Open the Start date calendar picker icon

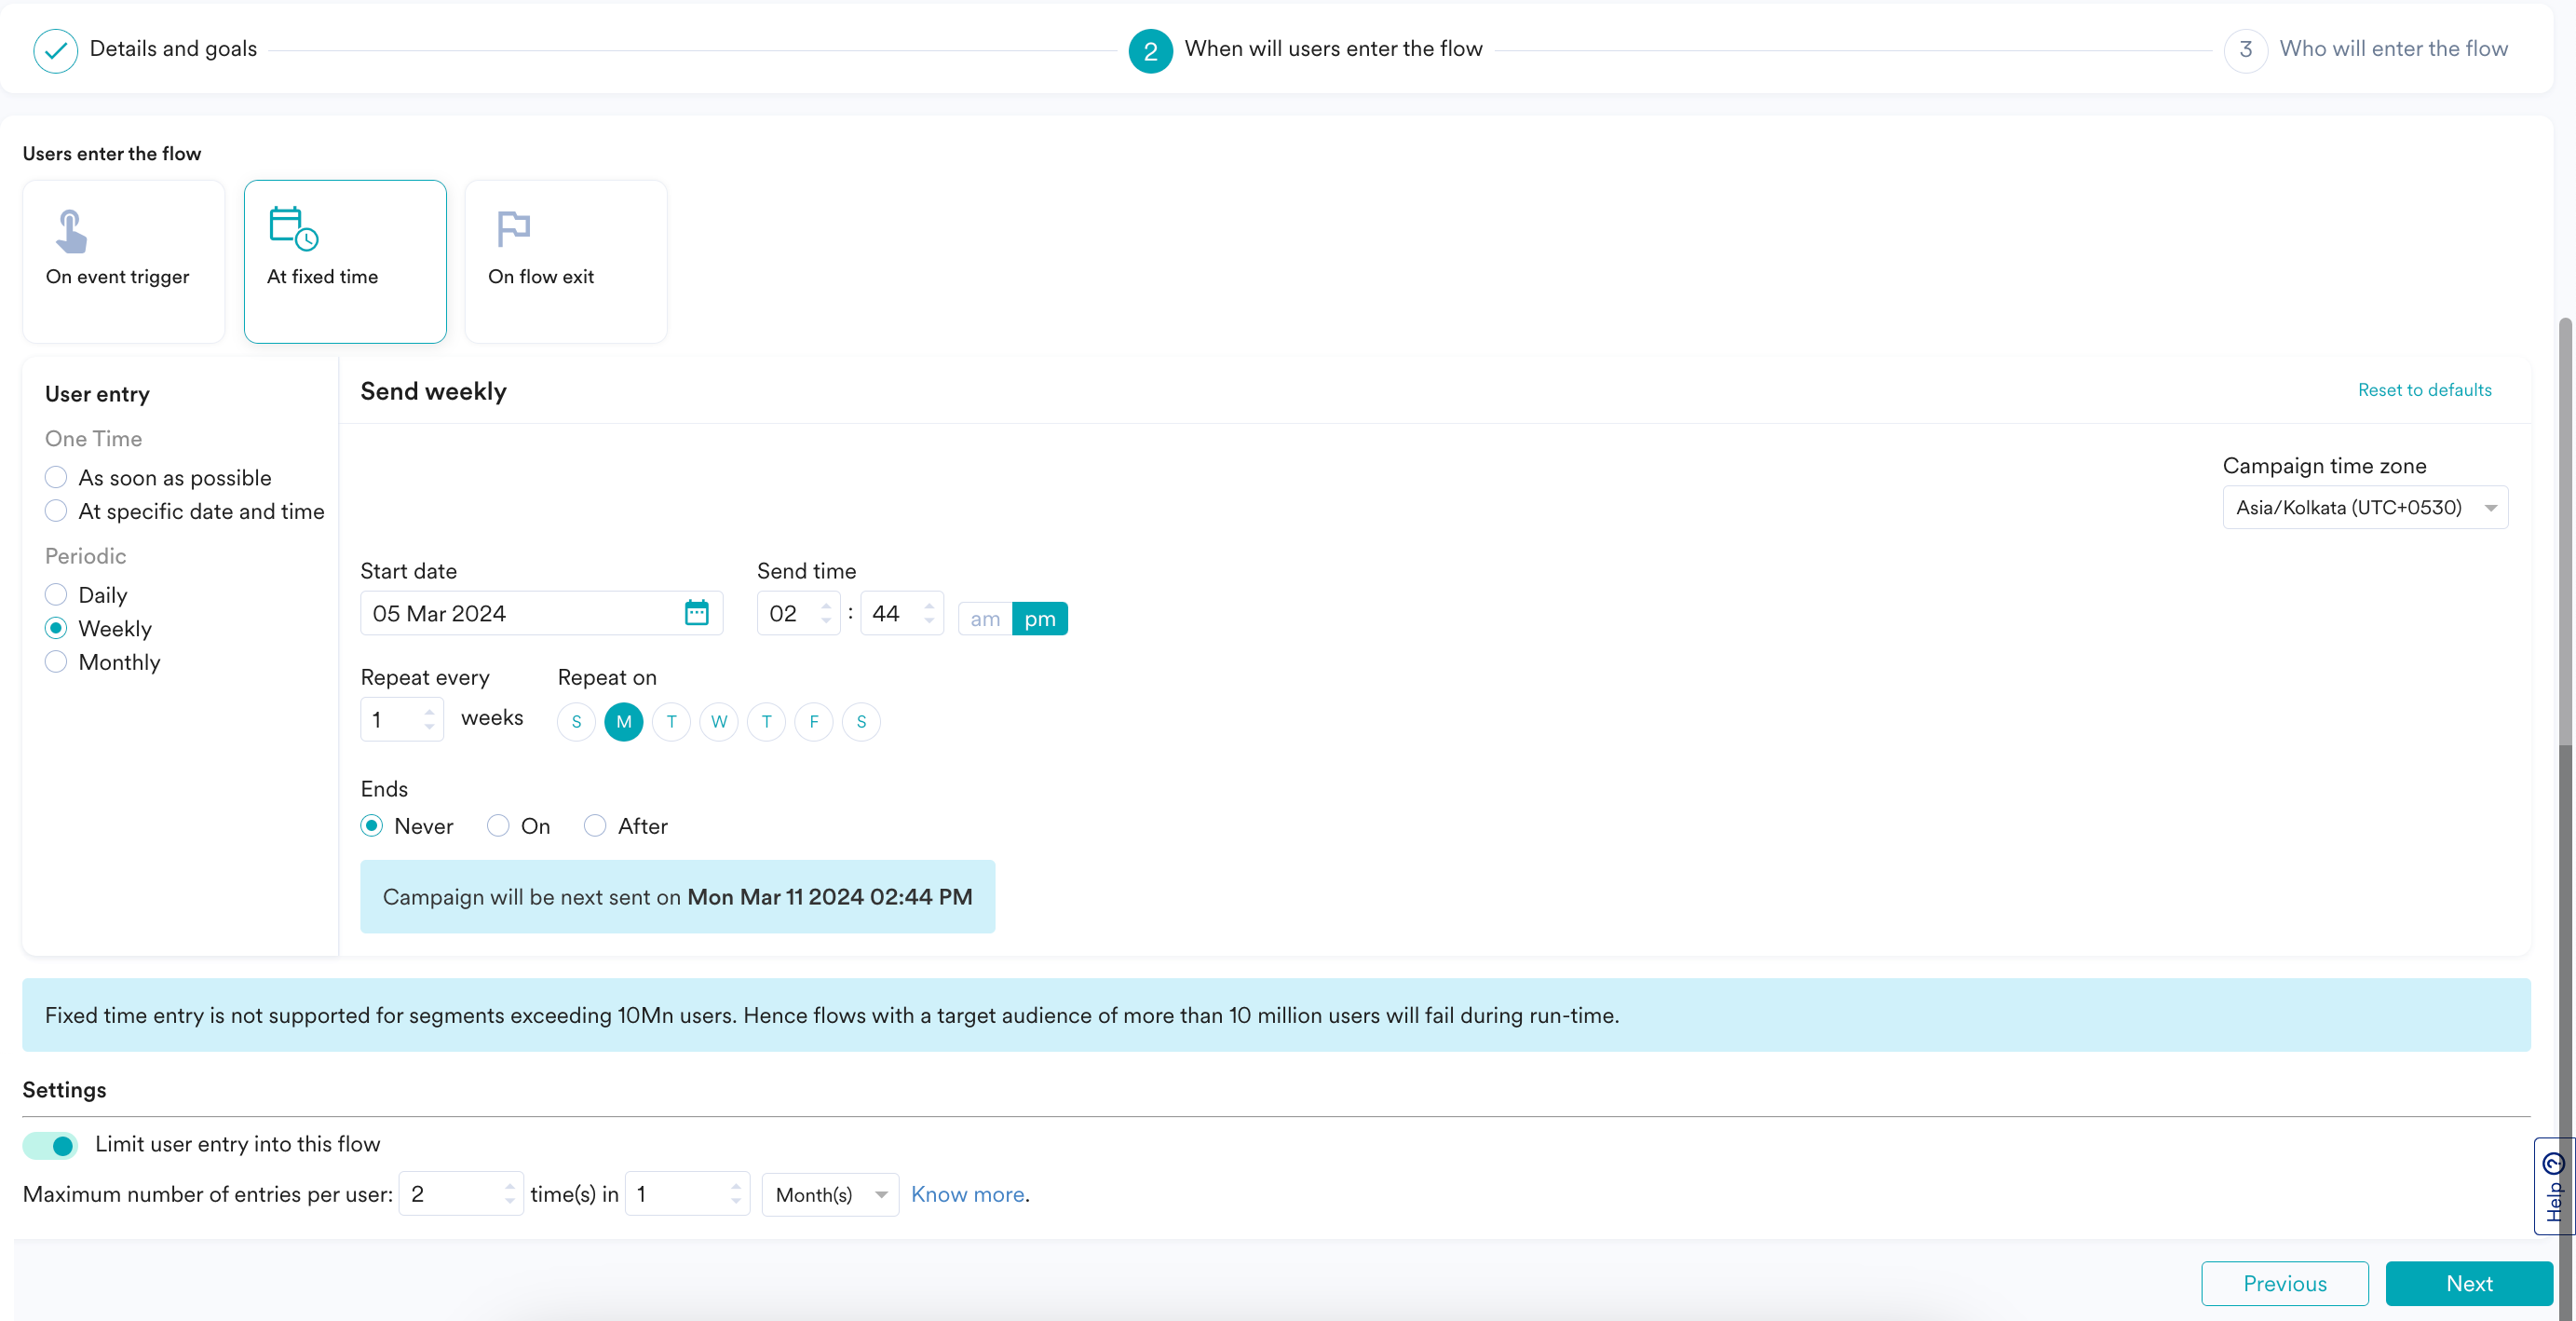[x=696, y=613]
